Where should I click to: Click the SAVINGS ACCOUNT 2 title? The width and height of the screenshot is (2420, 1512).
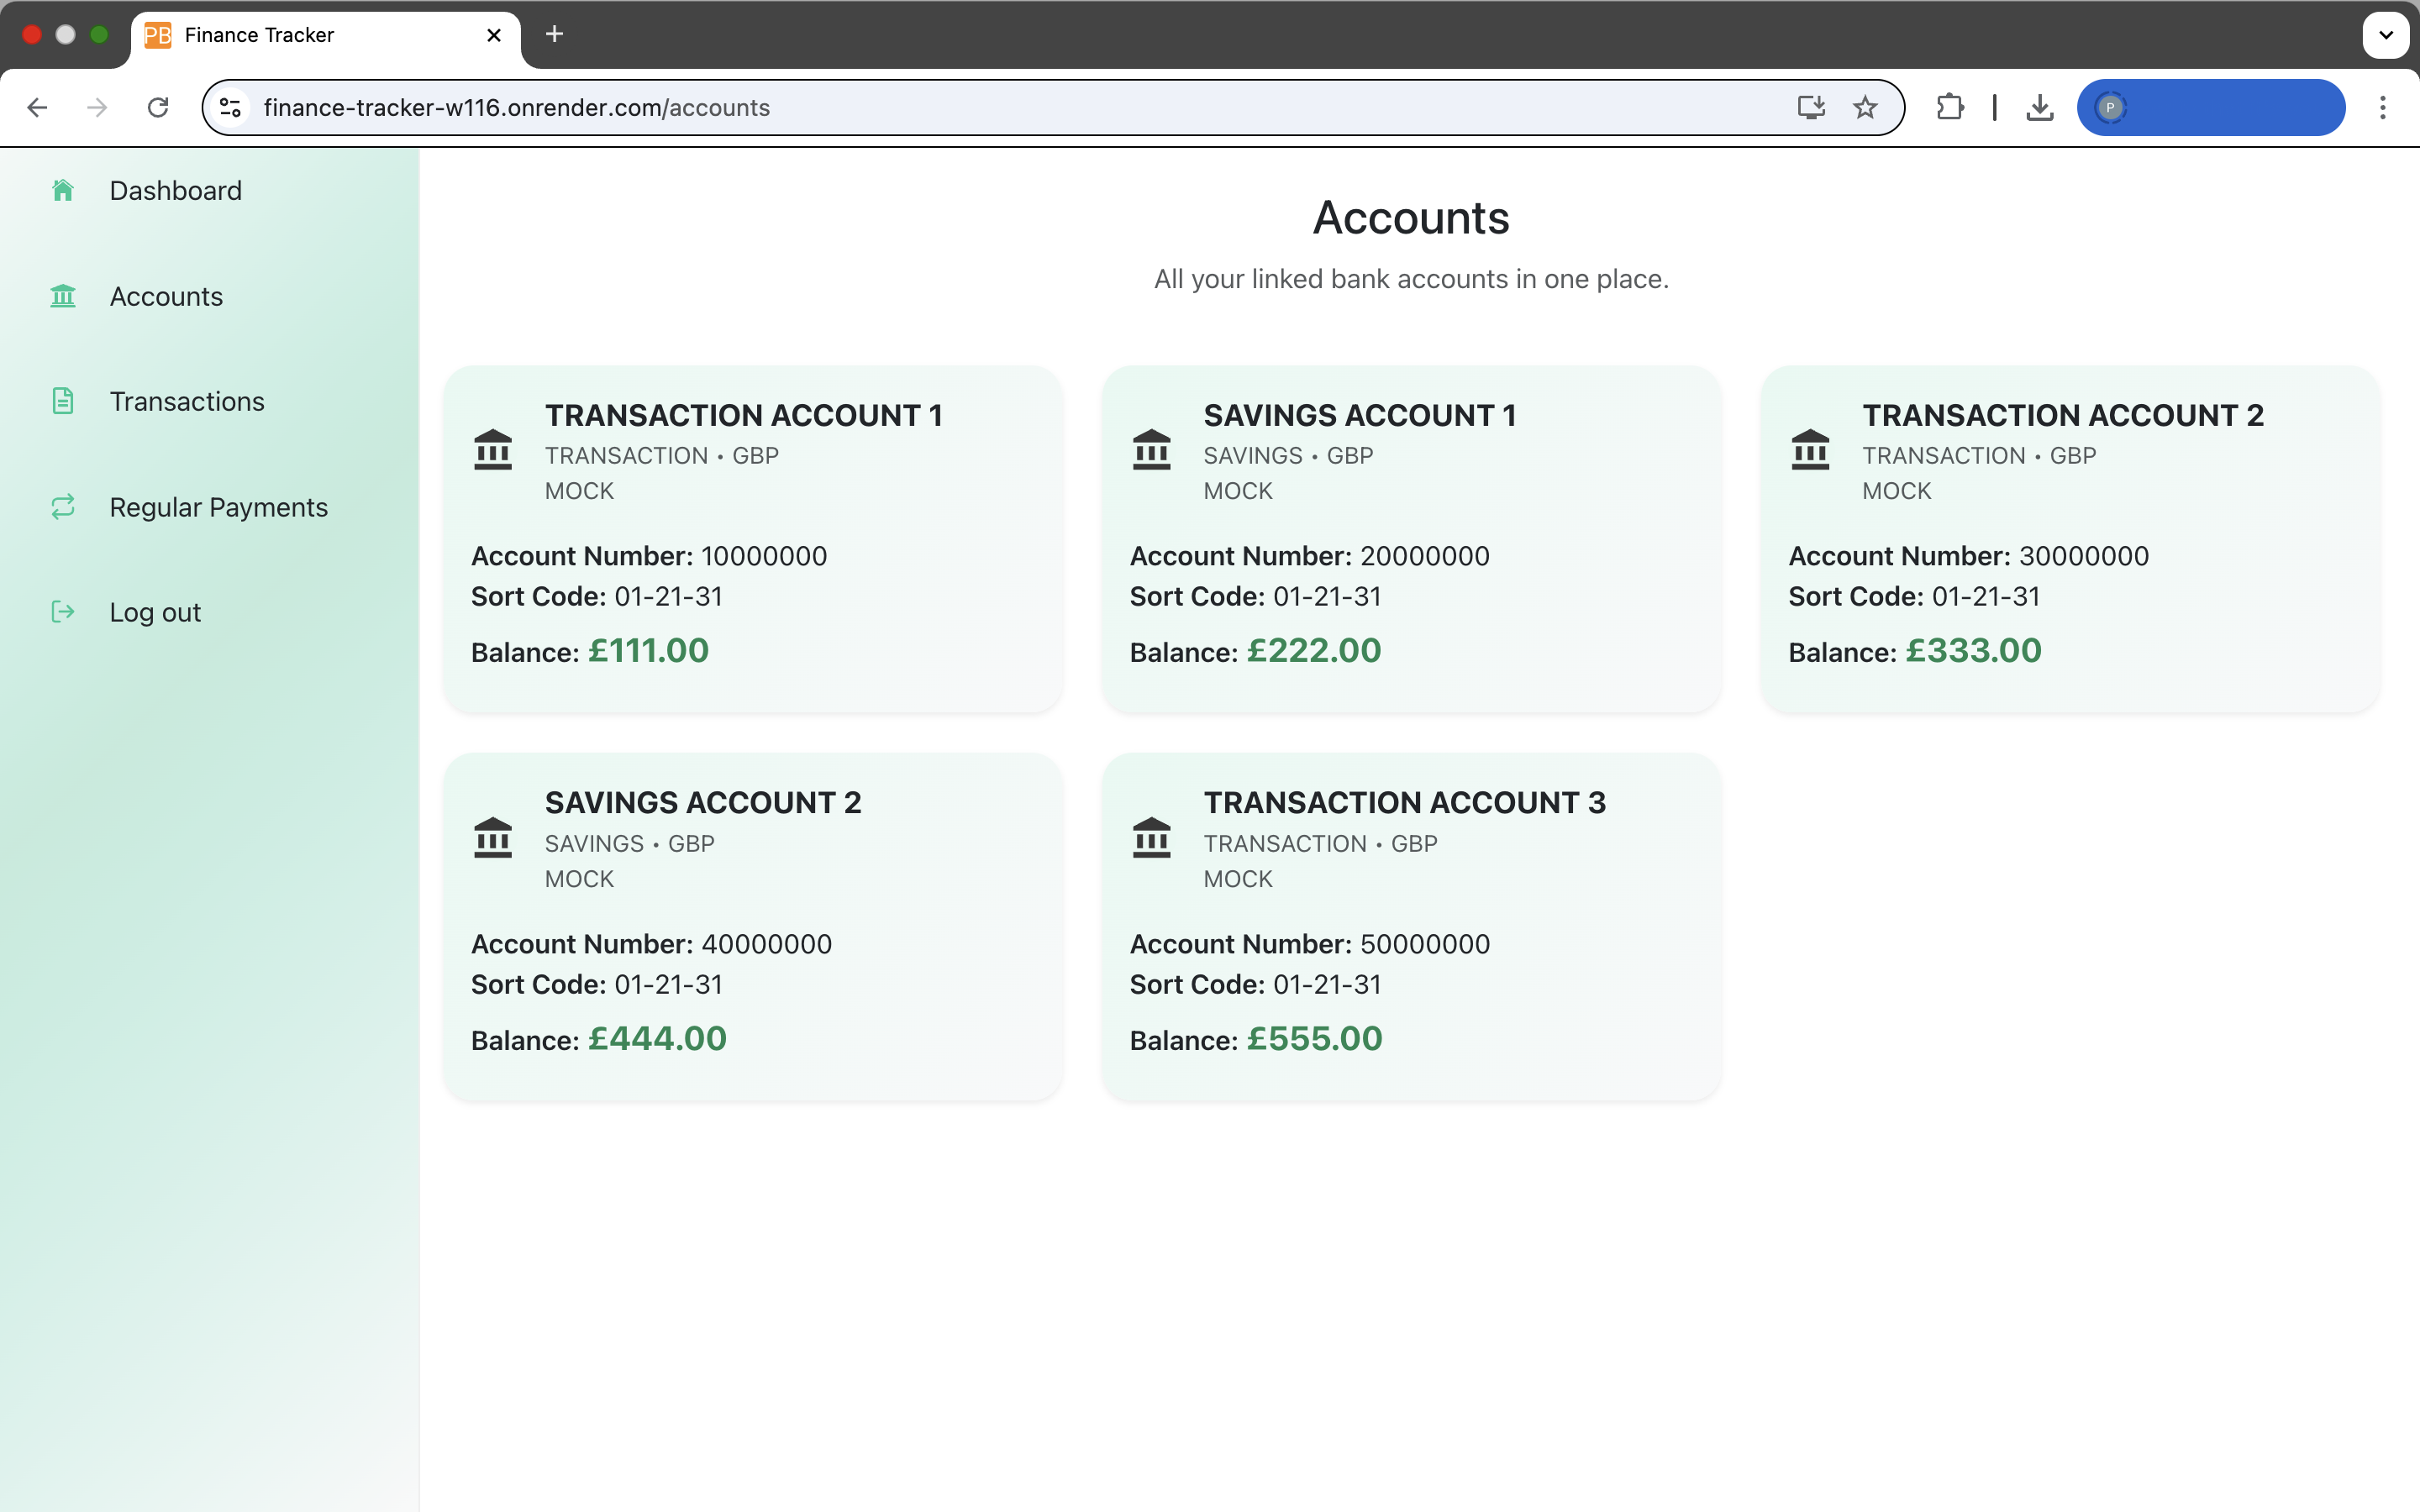pyautogui.click(x=703, y=802)
